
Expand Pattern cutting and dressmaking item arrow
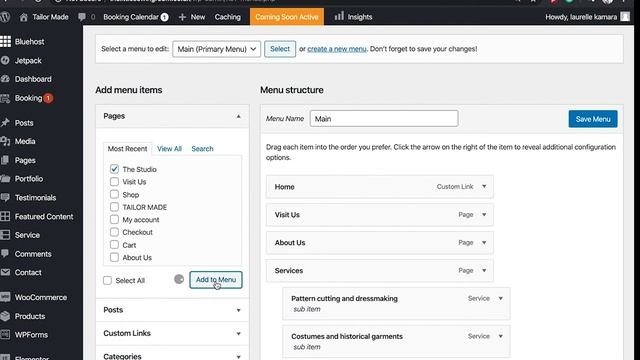coord(500,298)
